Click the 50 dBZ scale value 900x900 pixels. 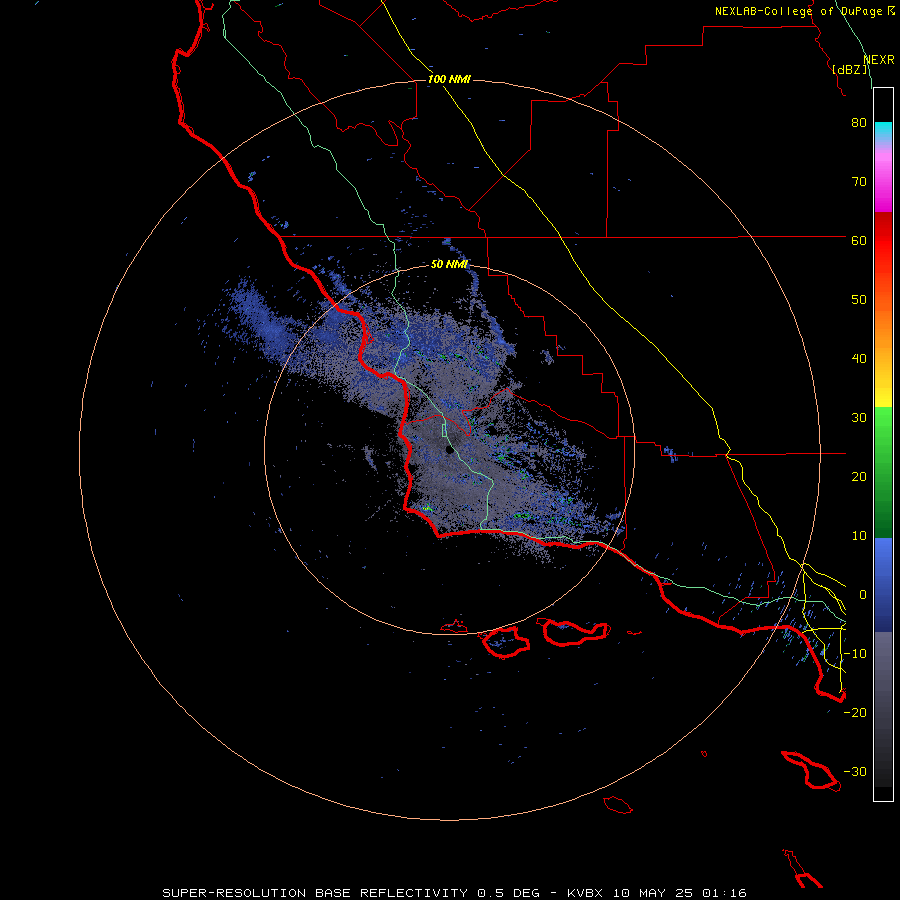tap(859, 300)
